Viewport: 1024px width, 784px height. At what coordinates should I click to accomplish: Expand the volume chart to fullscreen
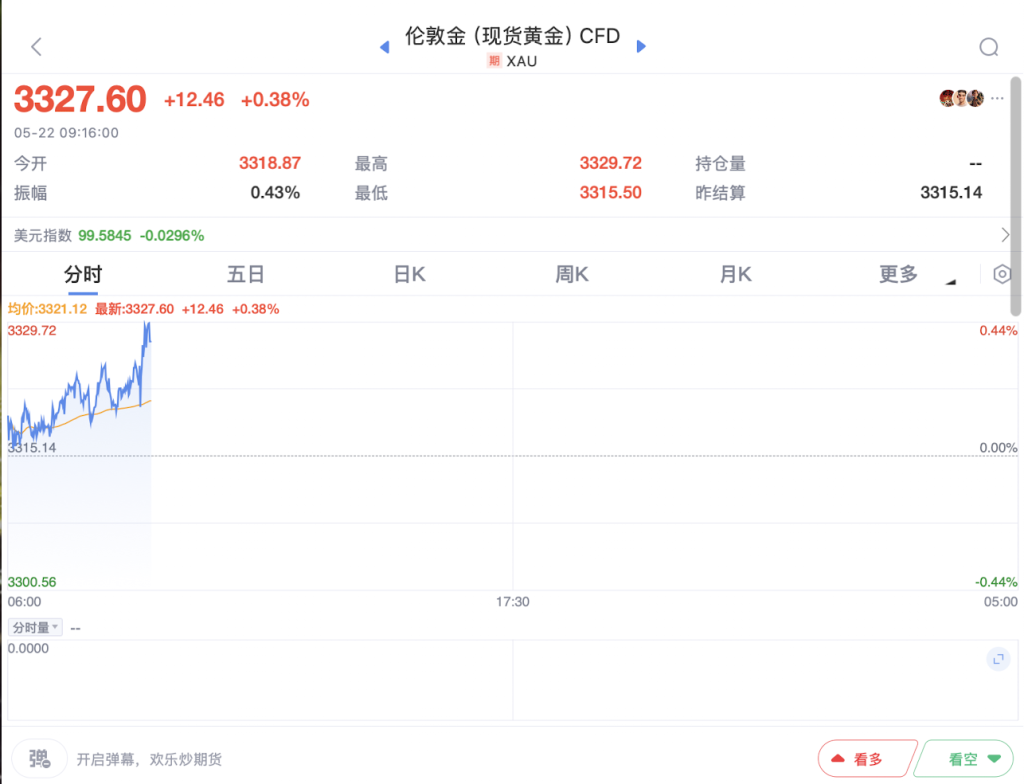(x=997, y=659)
